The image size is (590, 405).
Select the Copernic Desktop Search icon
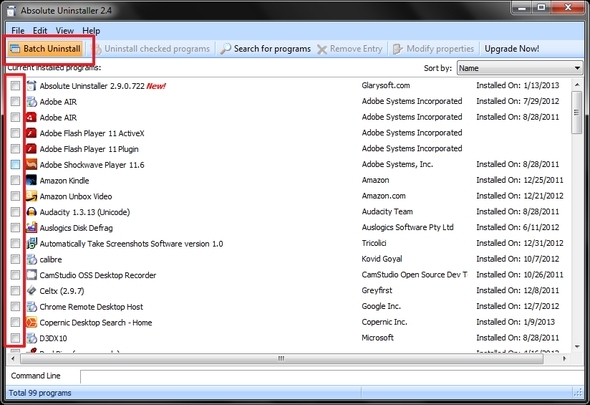tap(32, 323)
